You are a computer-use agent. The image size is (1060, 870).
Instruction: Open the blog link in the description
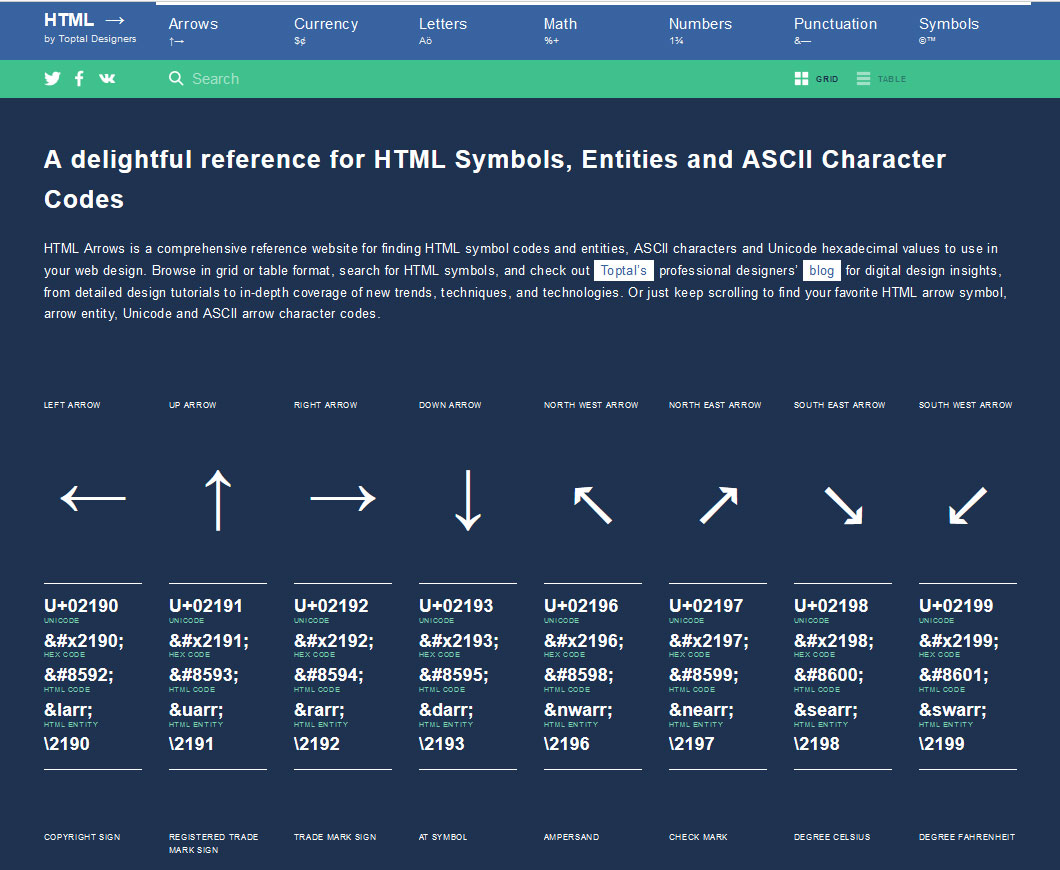821,270
